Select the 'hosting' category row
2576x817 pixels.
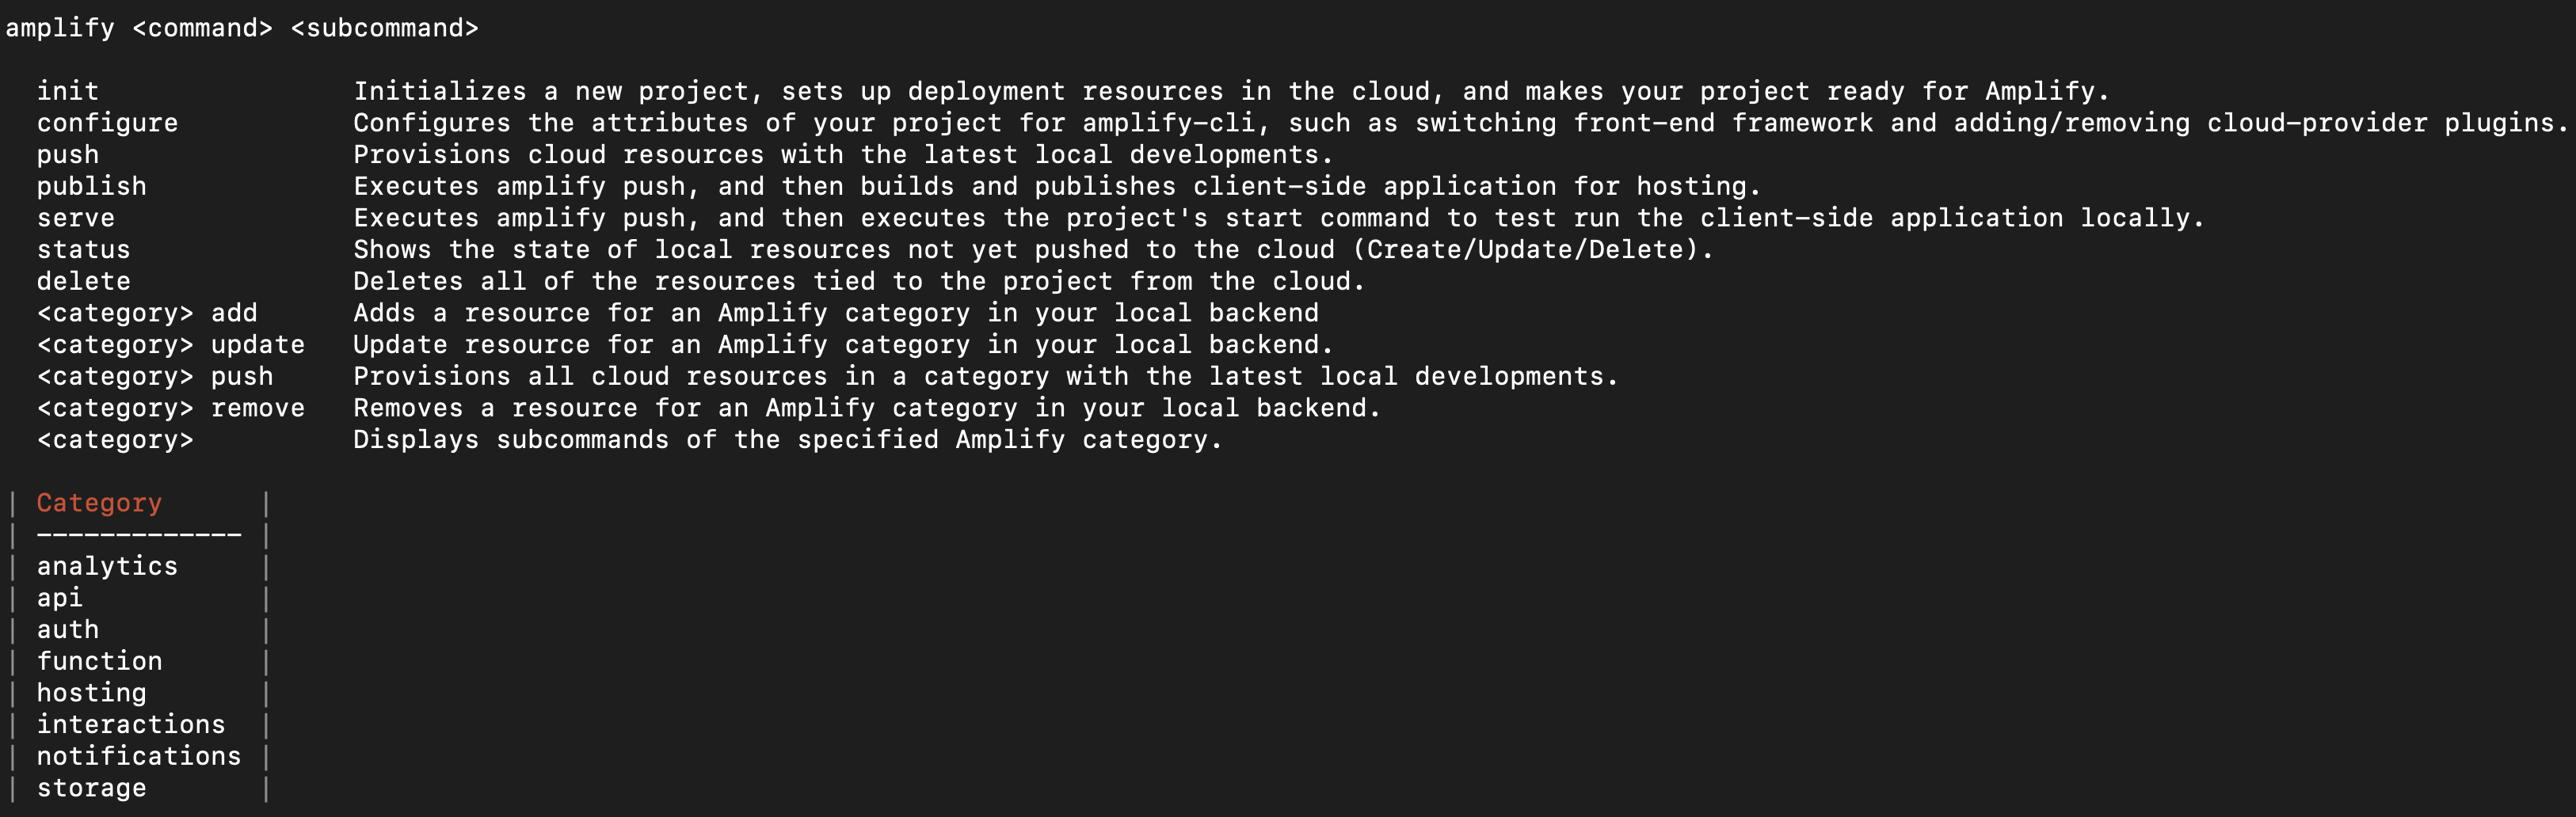point(92,693)
